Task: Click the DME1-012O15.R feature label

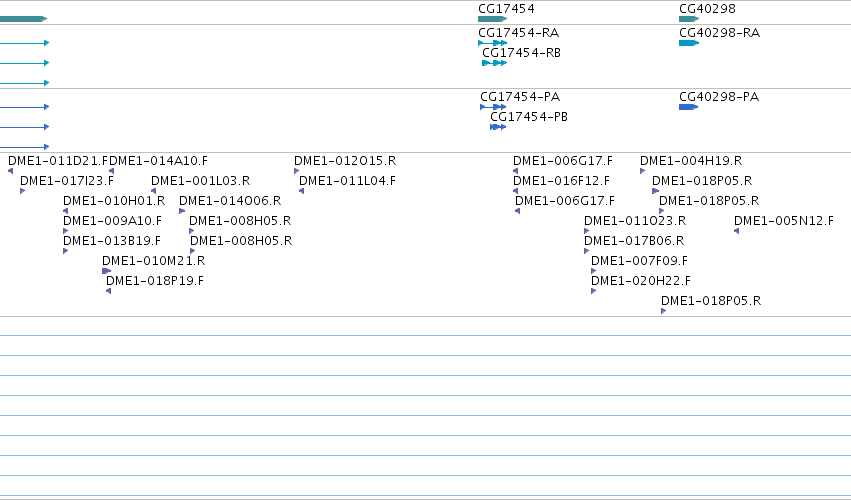Action: pyautogui.click(x=345, y=161)
